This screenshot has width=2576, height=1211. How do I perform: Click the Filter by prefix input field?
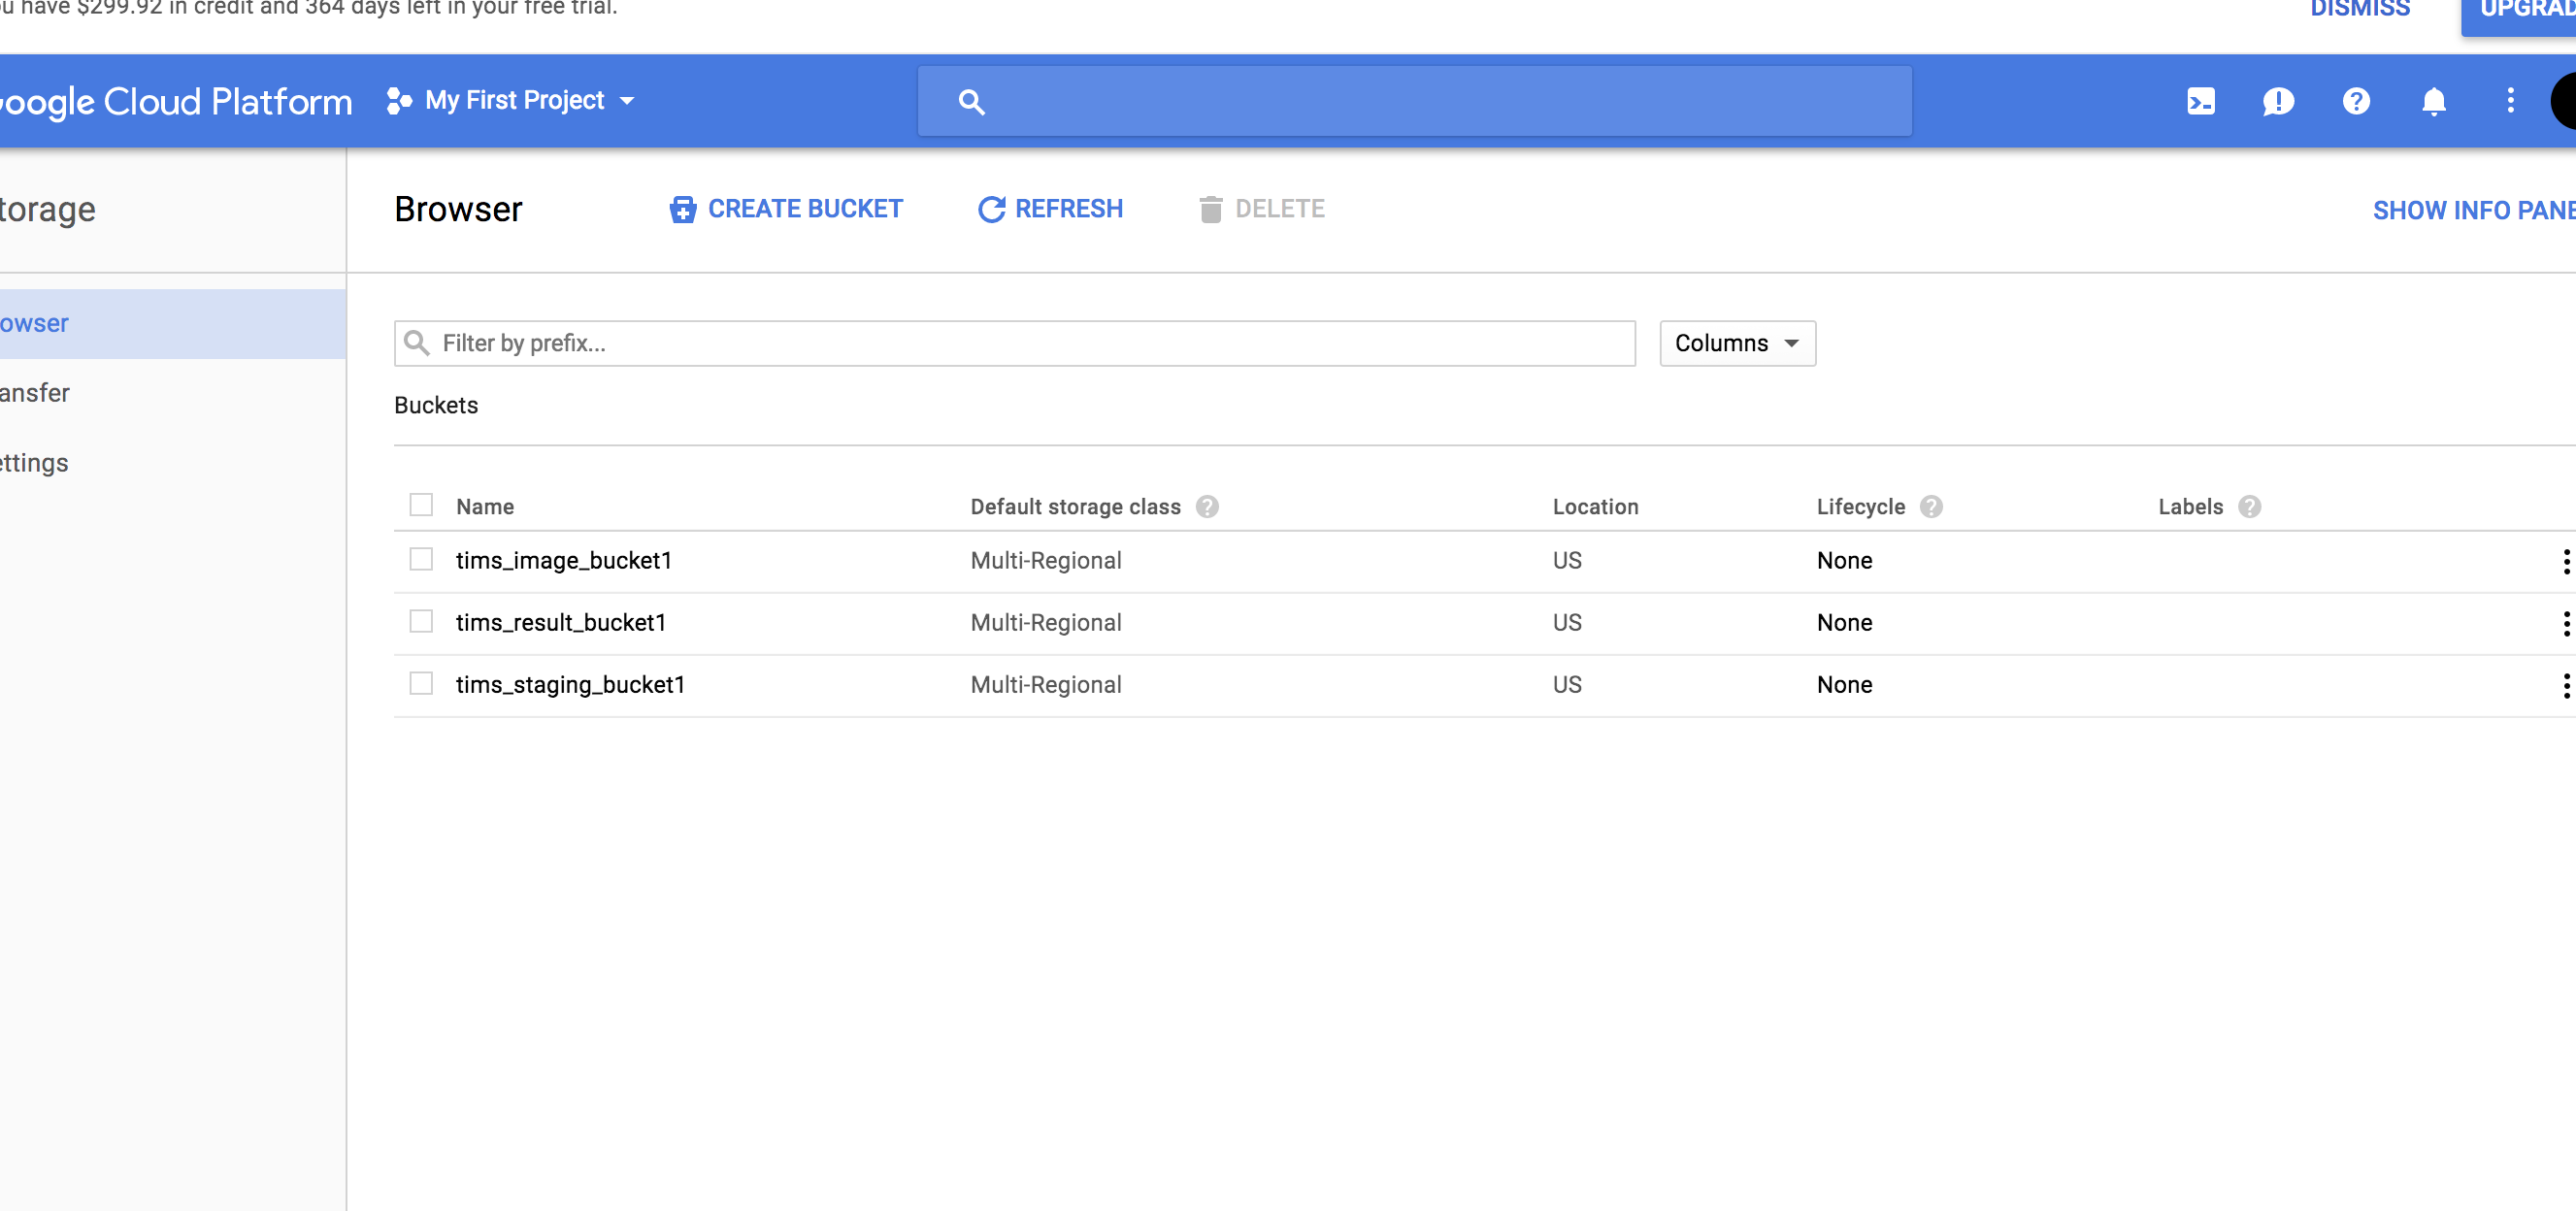click(1014, 343)
